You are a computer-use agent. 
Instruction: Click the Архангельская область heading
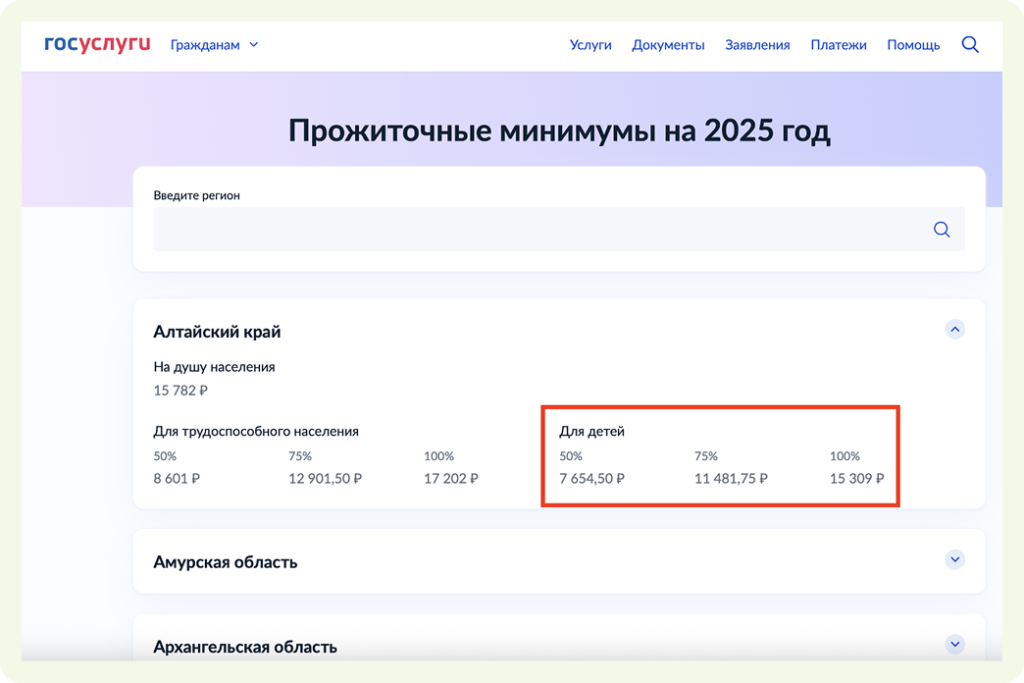pos(245,647)
